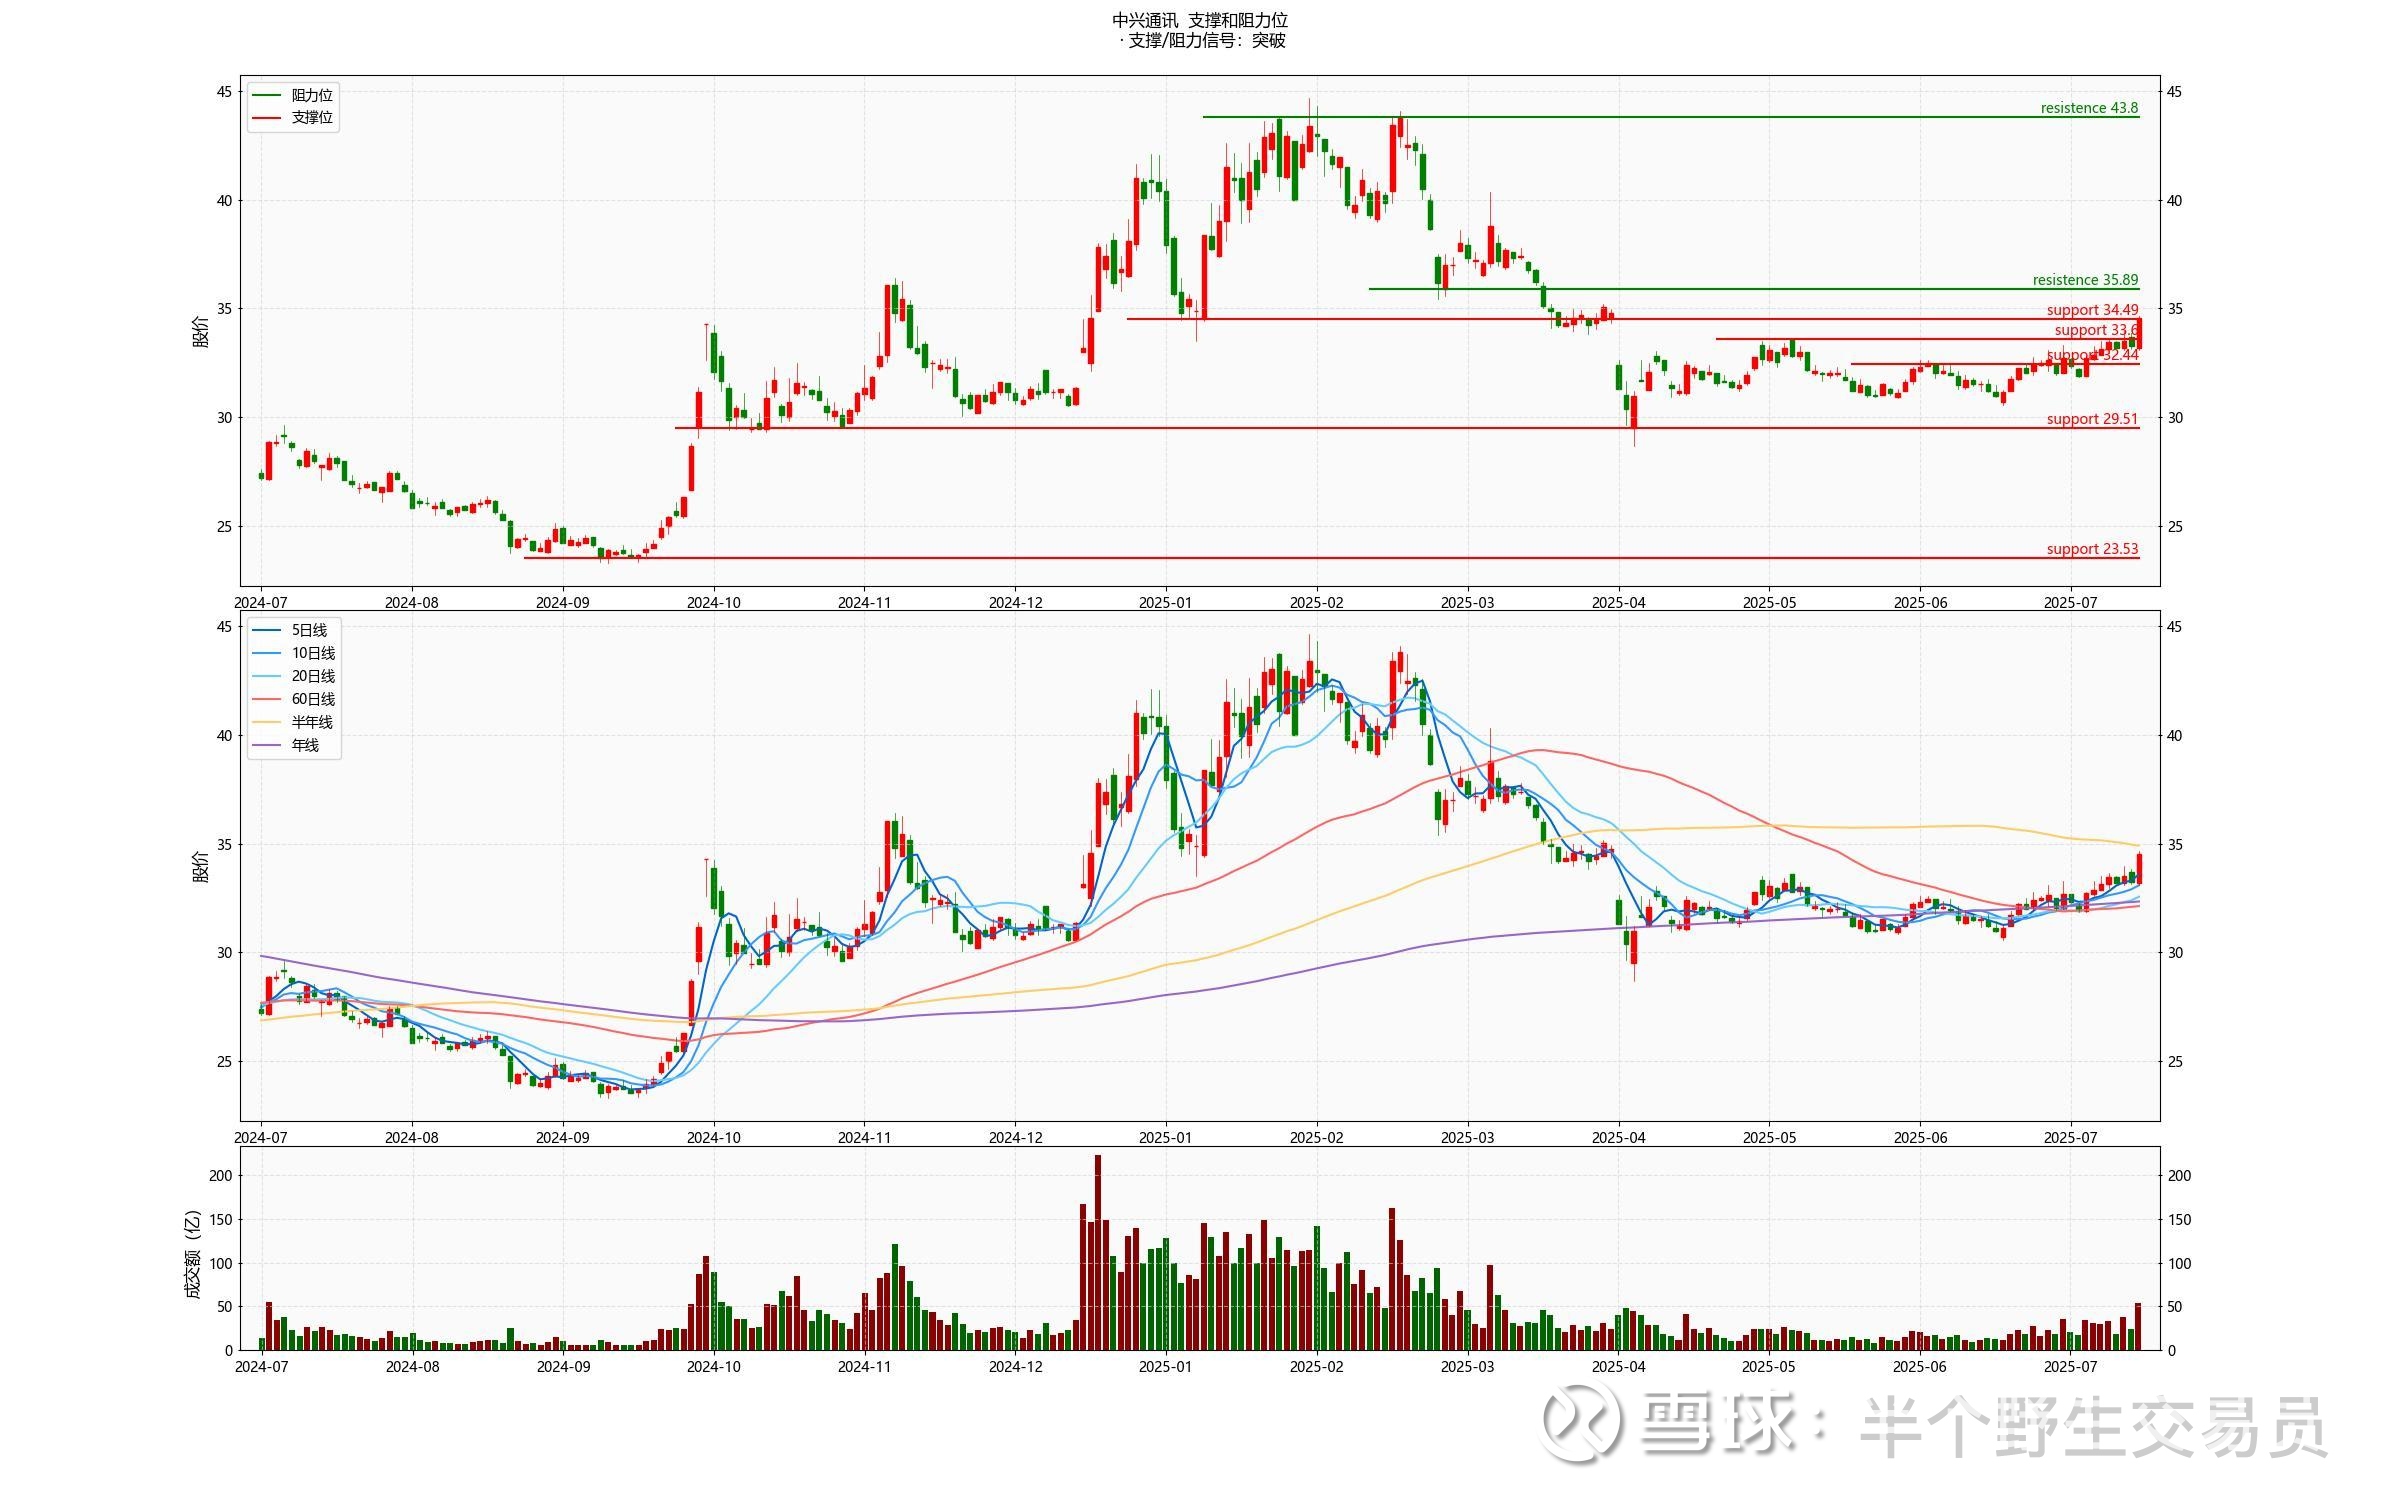Select the 5日线 legend entry

[x=308, y=630]
